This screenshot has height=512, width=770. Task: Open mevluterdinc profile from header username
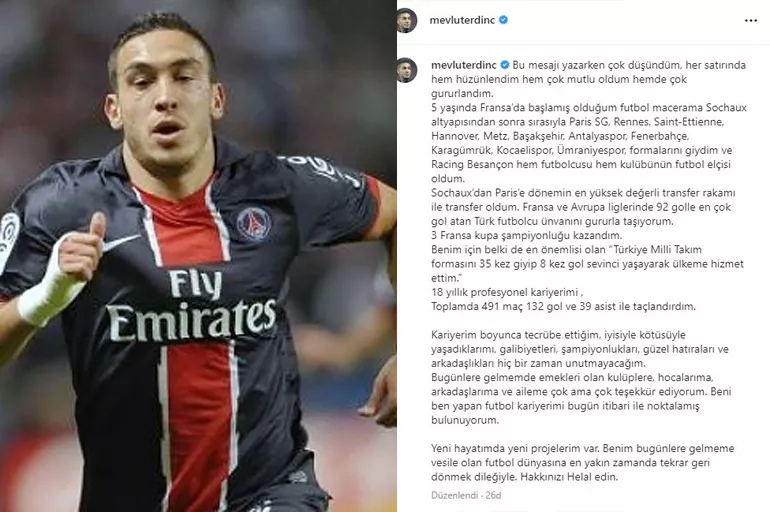pos(462,20)
